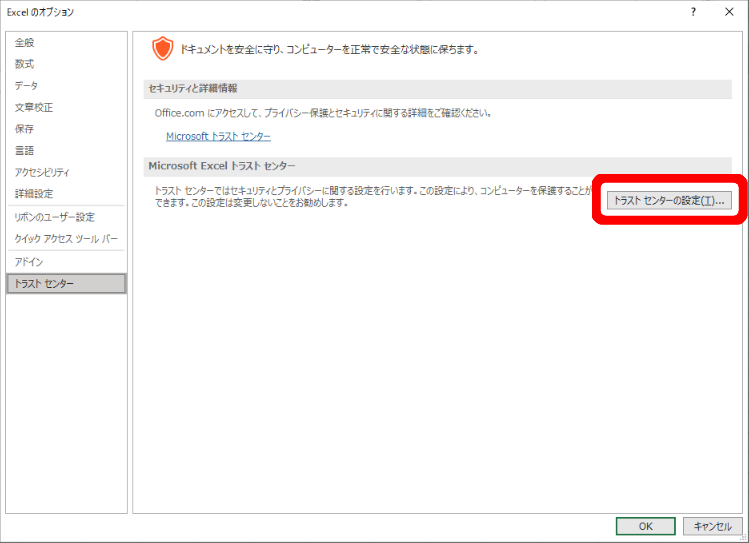
Task: Open help with the question mark icon
Action: pos(692,12)
